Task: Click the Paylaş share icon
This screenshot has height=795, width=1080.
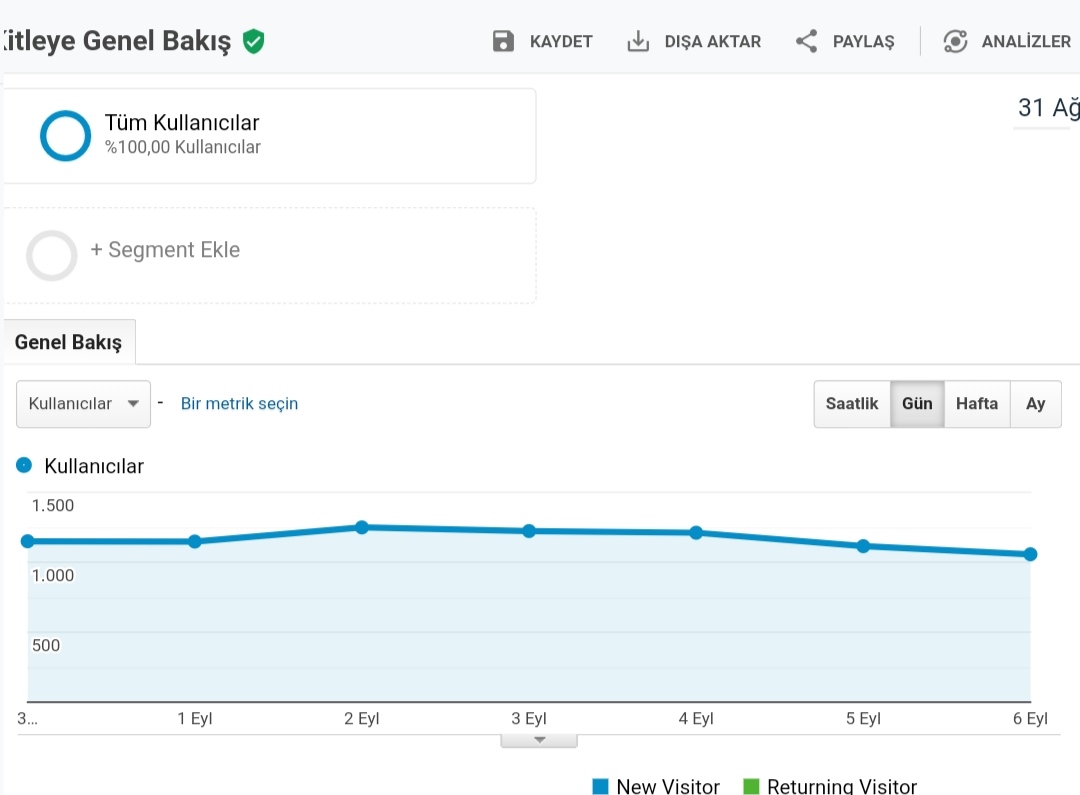Action: [807, 41]
